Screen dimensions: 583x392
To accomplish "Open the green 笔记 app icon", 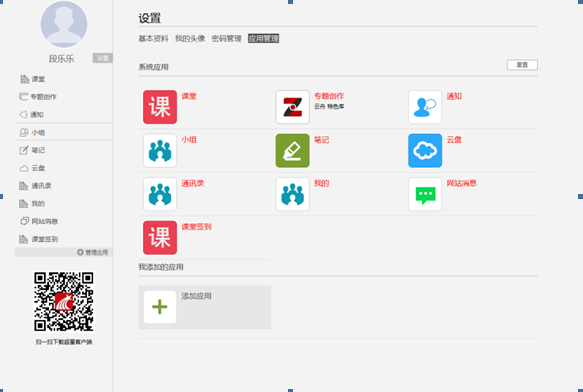I will (x=293, y=151).
